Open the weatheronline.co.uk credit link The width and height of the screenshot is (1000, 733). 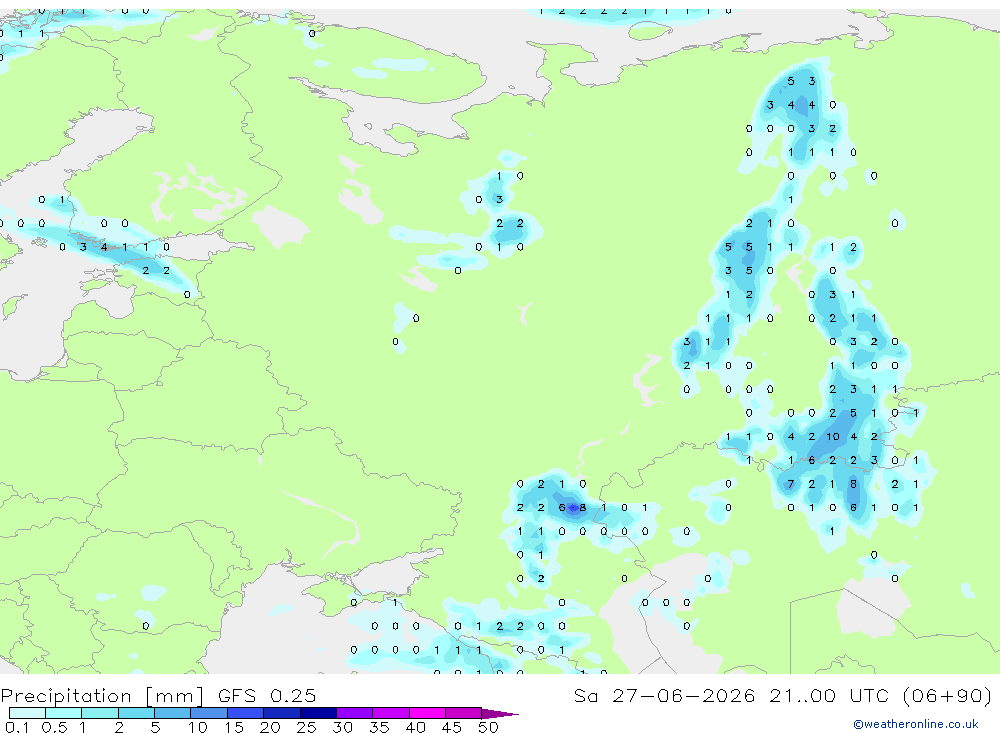click(x=916, y=724)
